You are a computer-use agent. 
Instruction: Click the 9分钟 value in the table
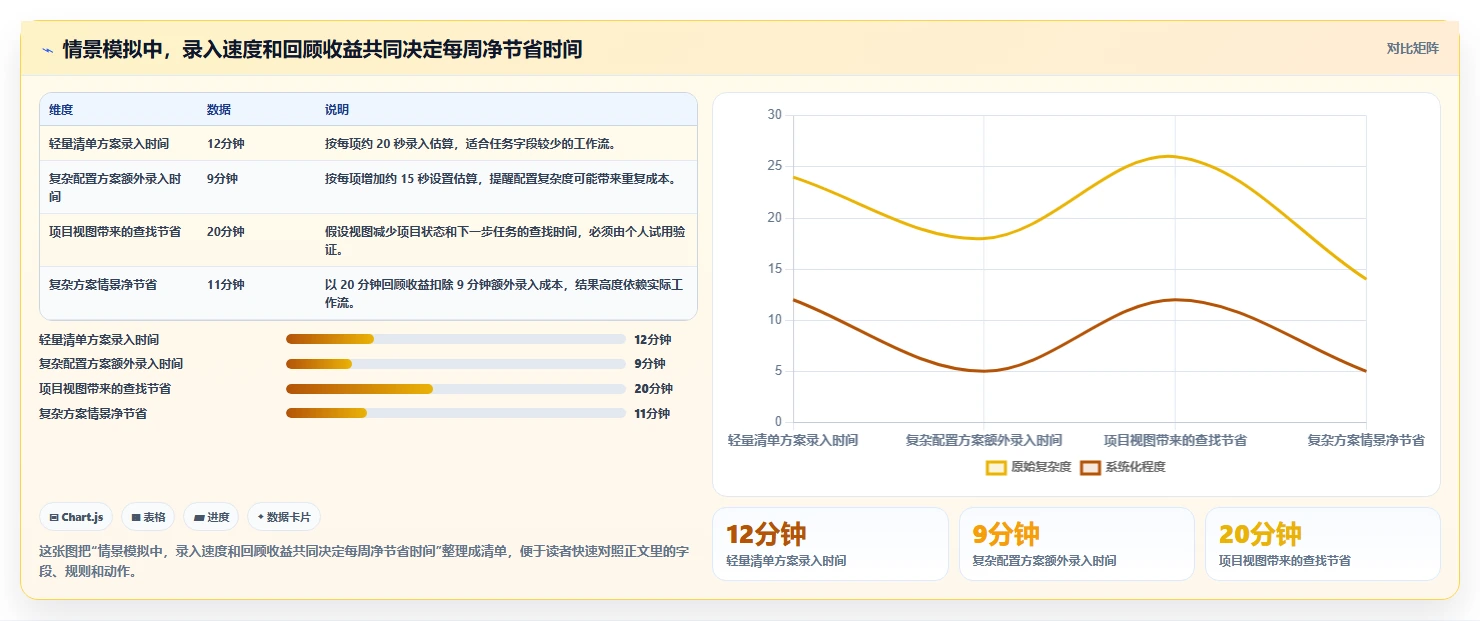pos(222,179)
